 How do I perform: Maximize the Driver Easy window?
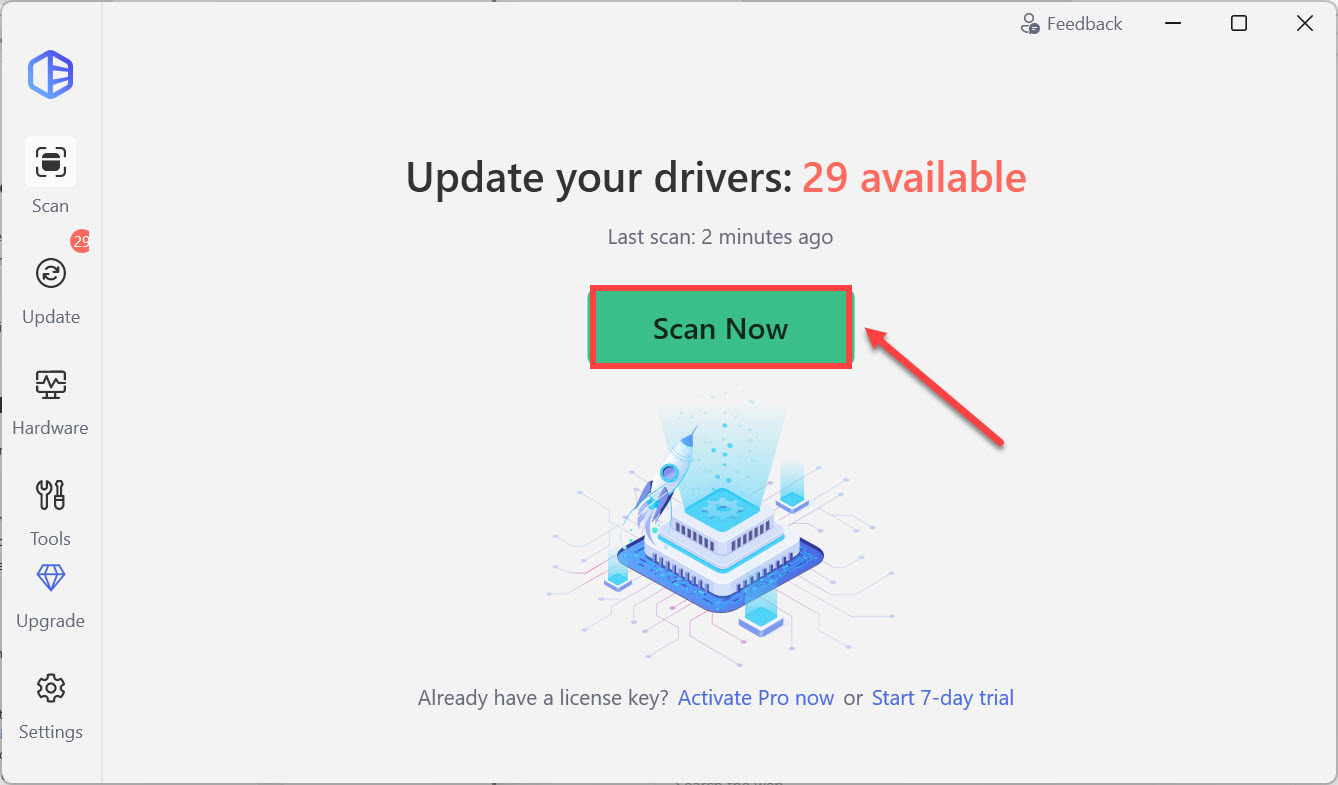click(1239, 24)
